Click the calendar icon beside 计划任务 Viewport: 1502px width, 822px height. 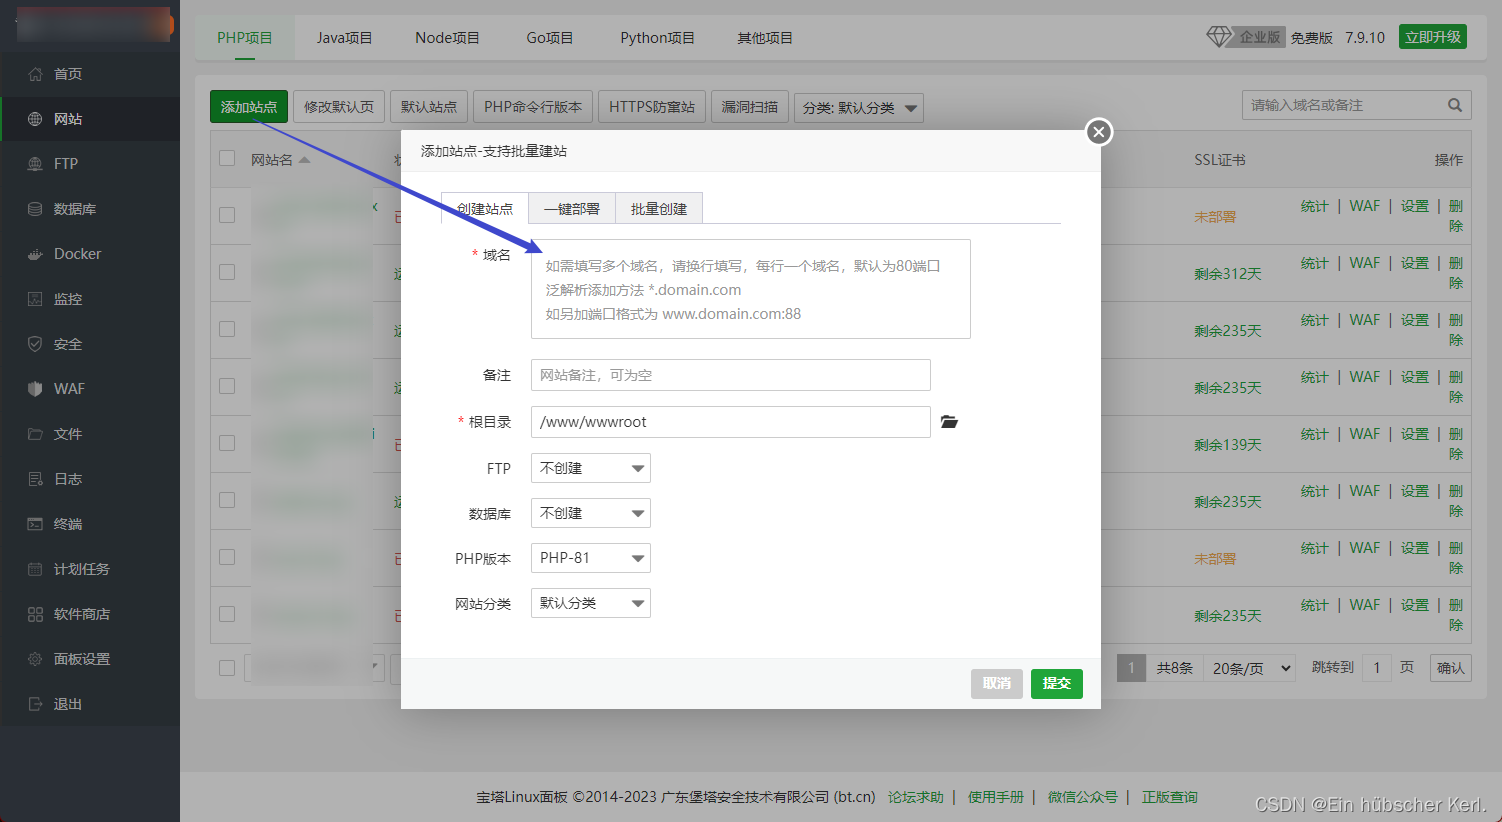pyautogui.click(x=35, y=569)
